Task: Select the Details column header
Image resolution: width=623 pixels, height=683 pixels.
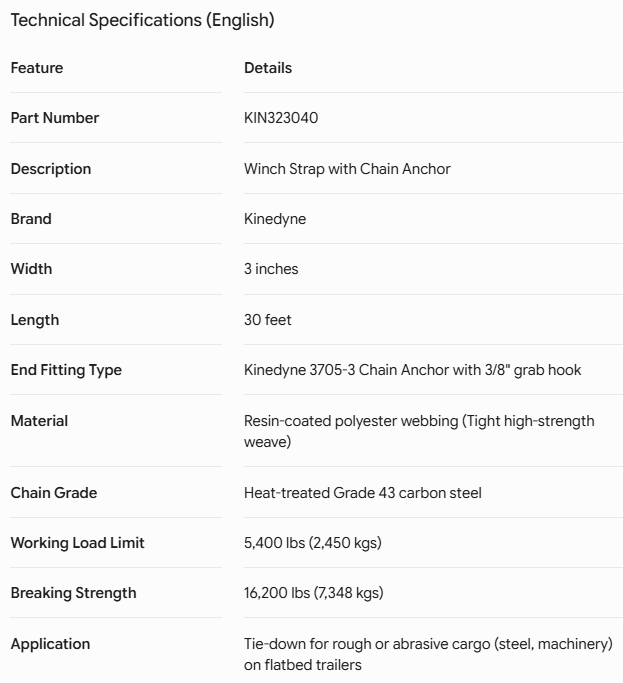Action: click(x=268, y=68)
